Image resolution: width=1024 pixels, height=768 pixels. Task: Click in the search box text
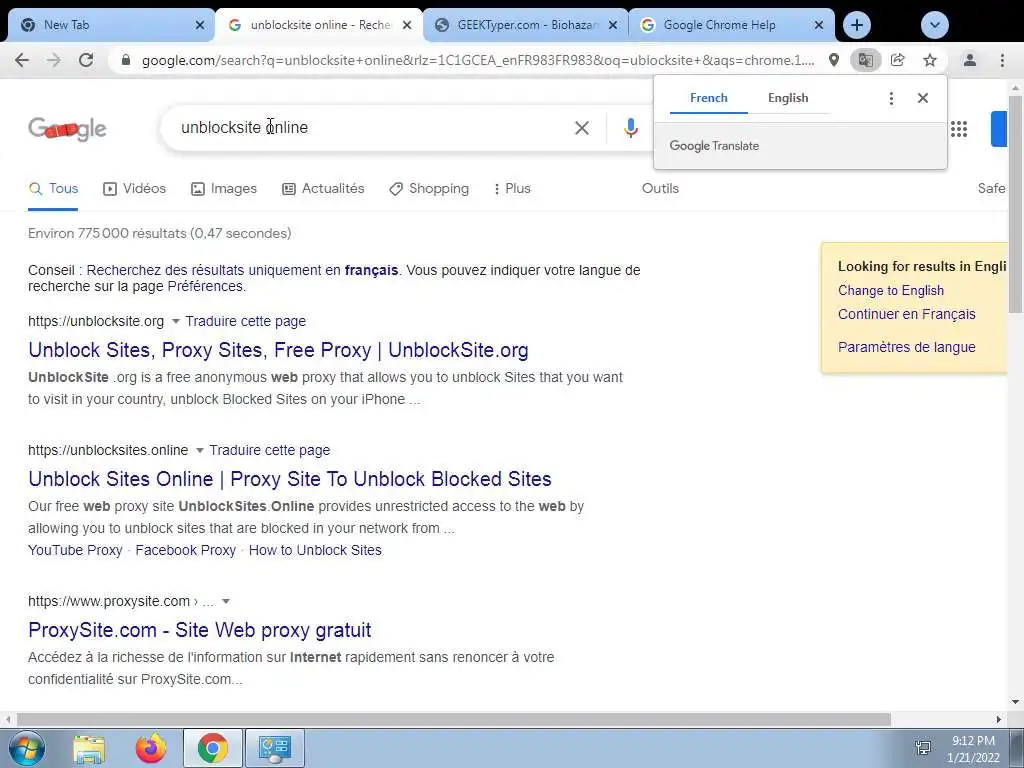tap(244, 127)
